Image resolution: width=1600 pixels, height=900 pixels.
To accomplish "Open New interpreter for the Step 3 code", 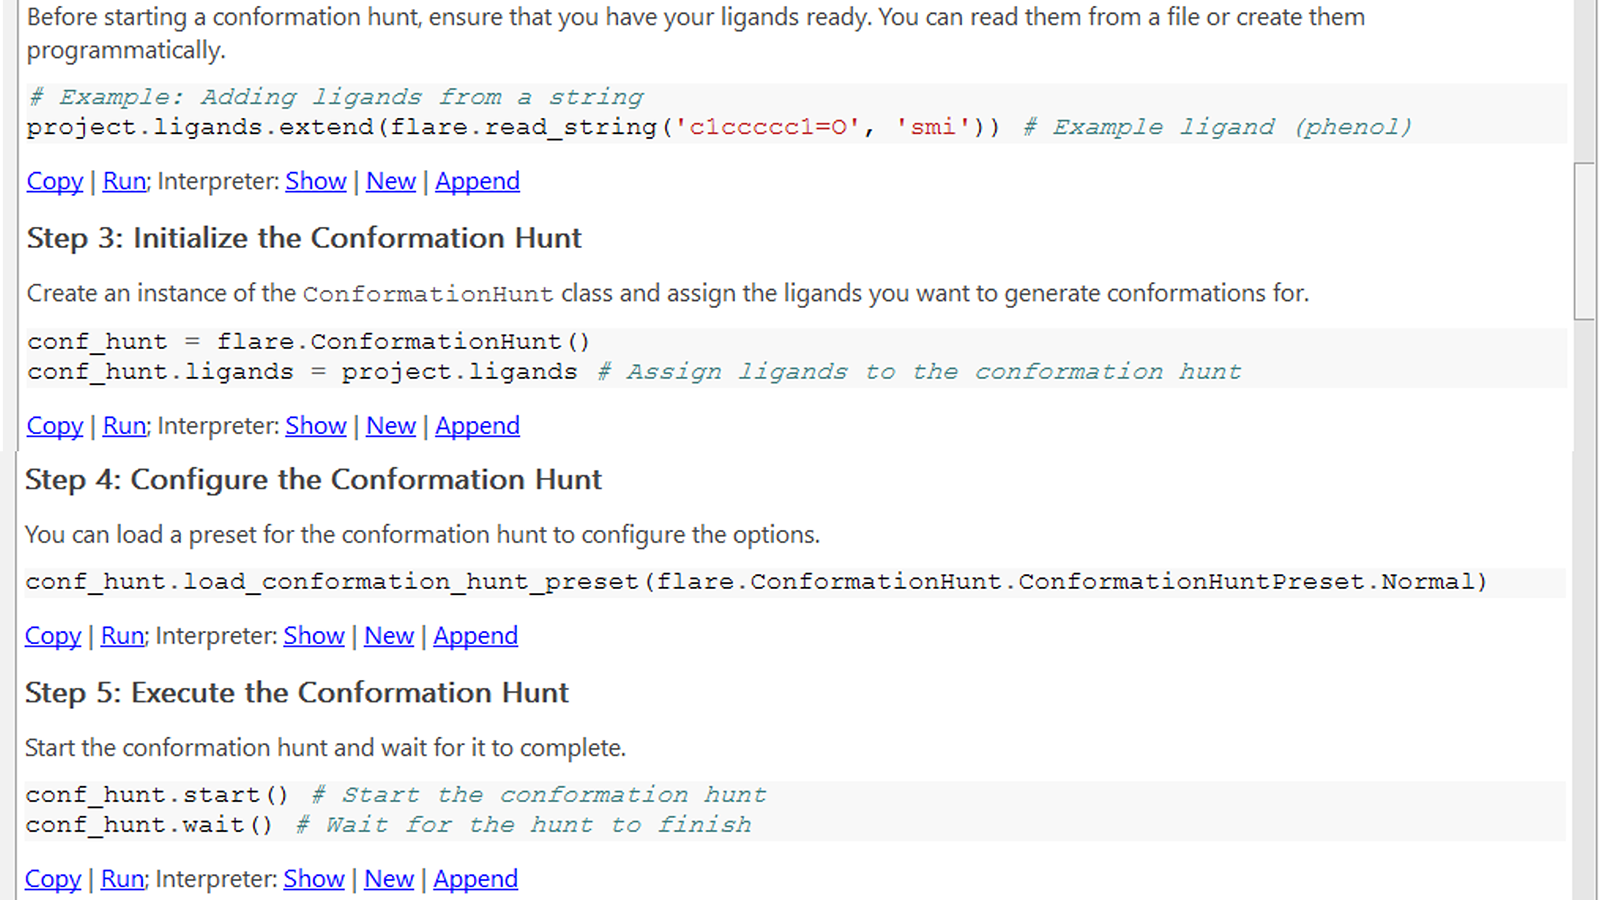I will 390,426.
